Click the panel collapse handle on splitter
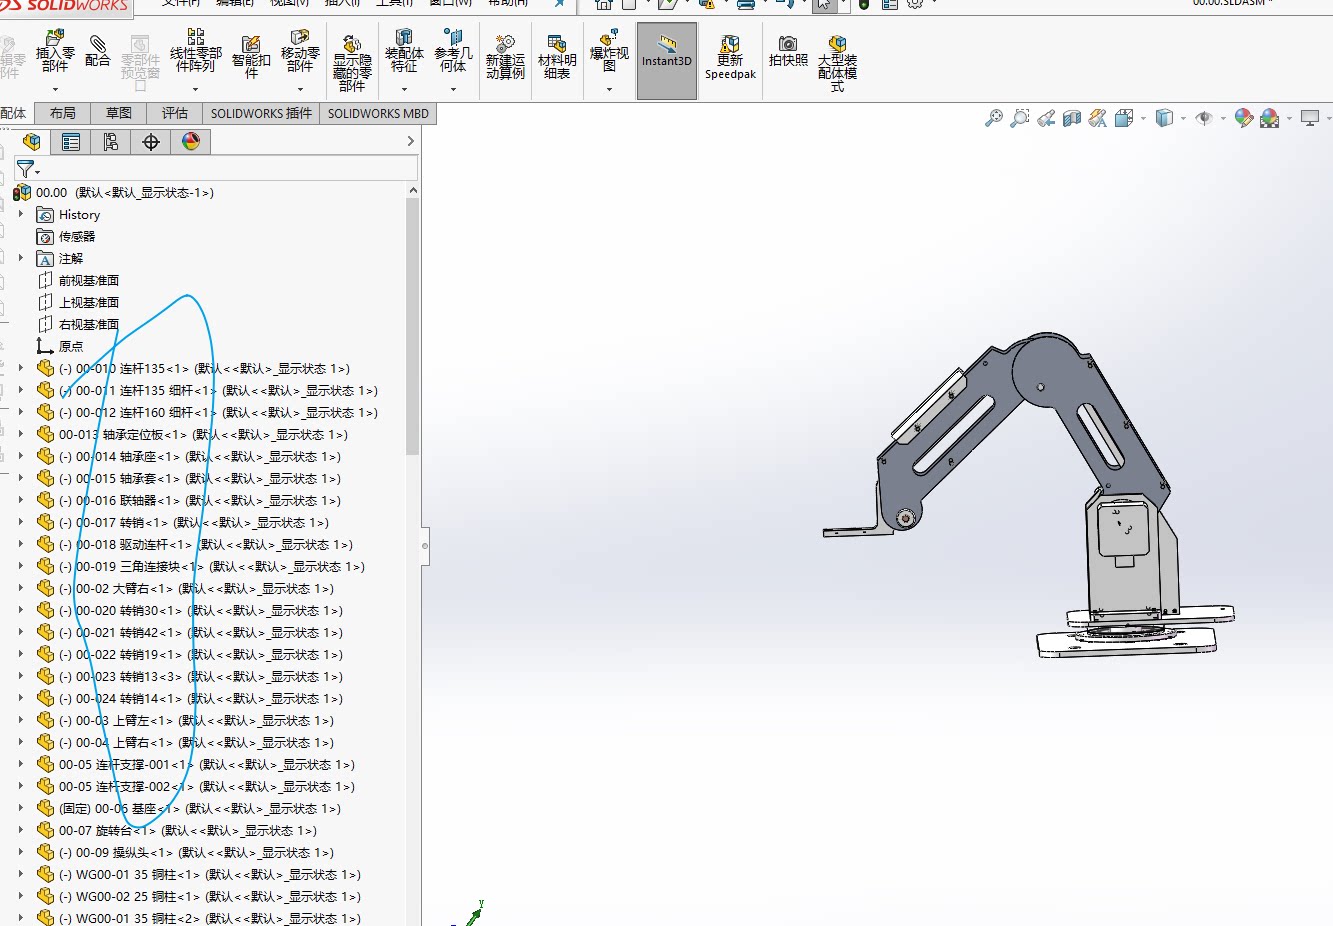This screenshot has height=926, width=1333. (x=425, y=546)
